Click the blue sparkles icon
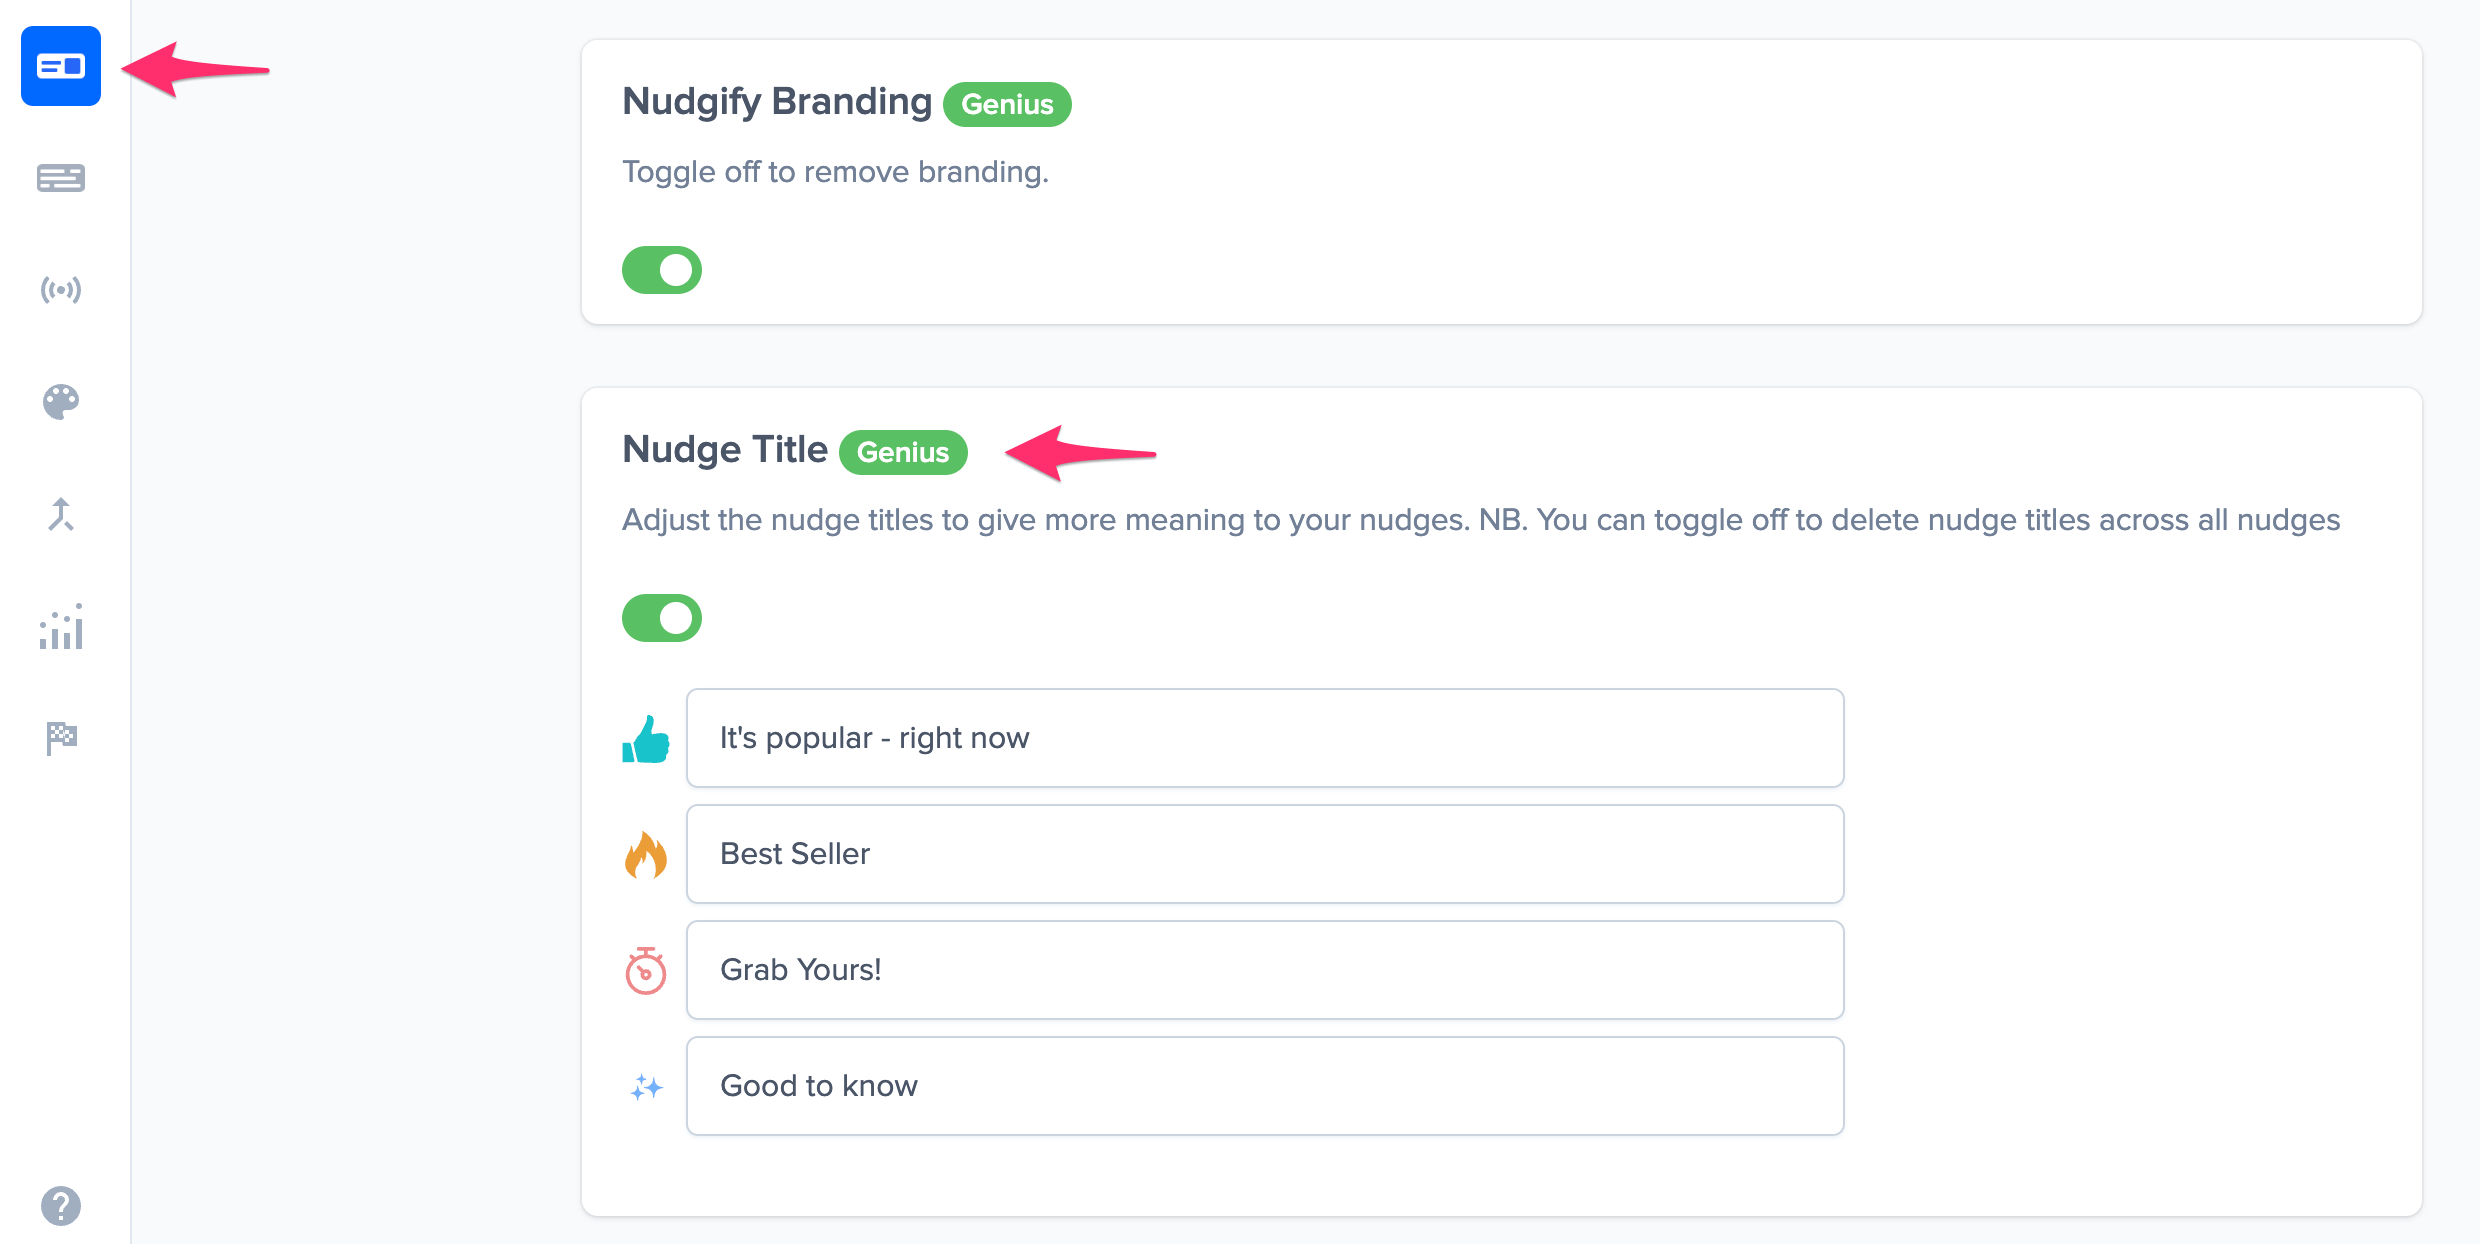The image size is (2480, 1244). 646,1087
